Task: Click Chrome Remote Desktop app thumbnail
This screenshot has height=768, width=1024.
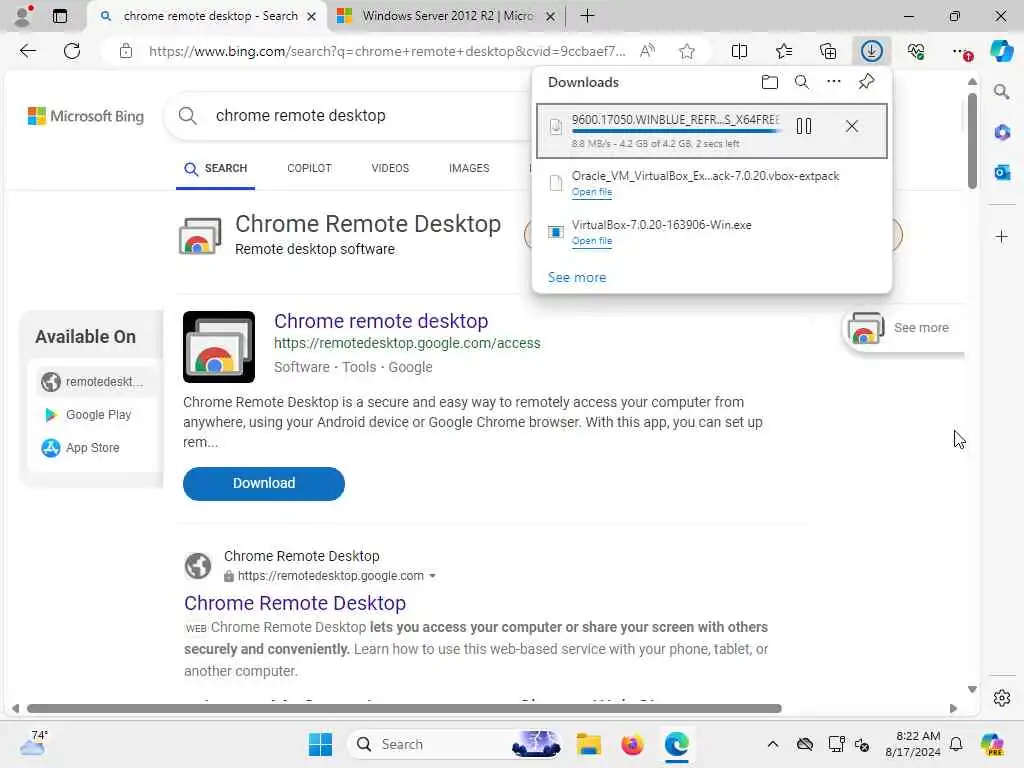Action: tap(219, 347)
